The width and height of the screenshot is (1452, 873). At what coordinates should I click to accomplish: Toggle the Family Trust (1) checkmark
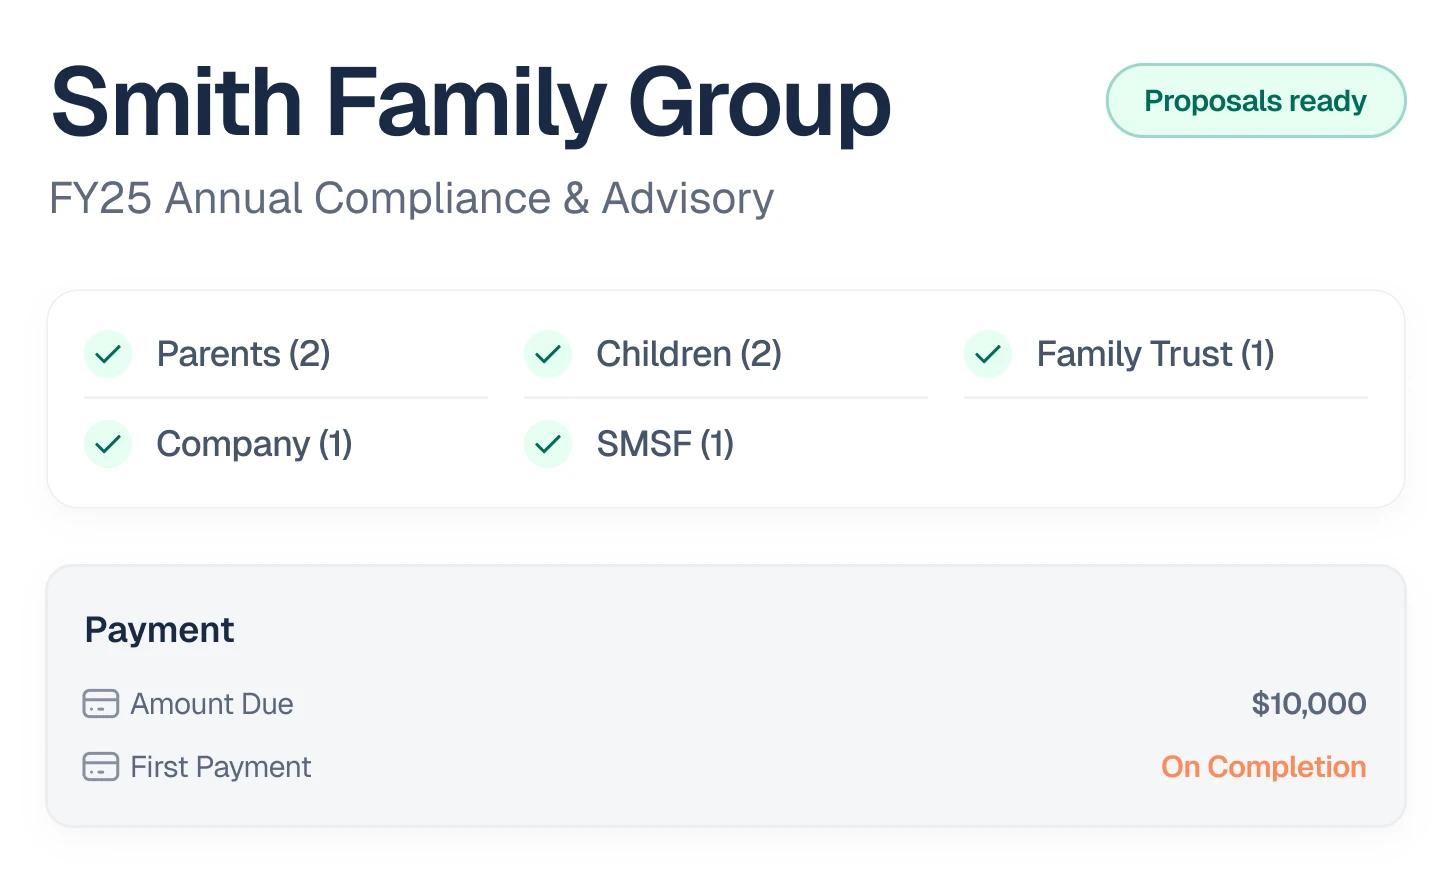coord(988,354)
